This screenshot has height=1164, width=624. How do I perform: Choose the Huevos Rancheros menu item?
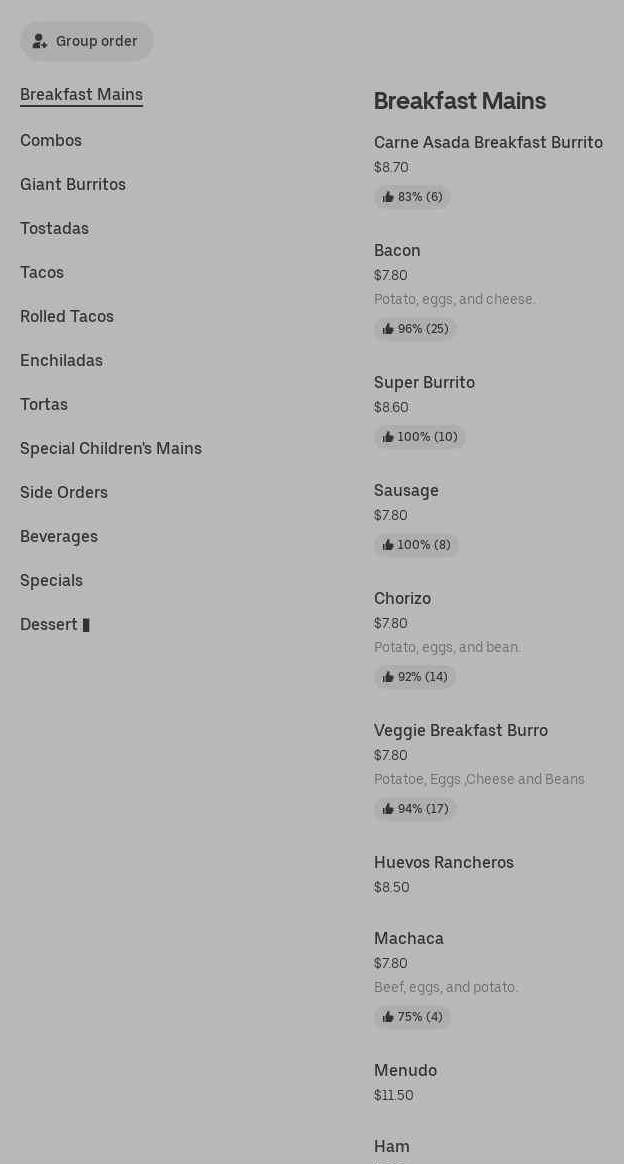[x=444, y=863]
